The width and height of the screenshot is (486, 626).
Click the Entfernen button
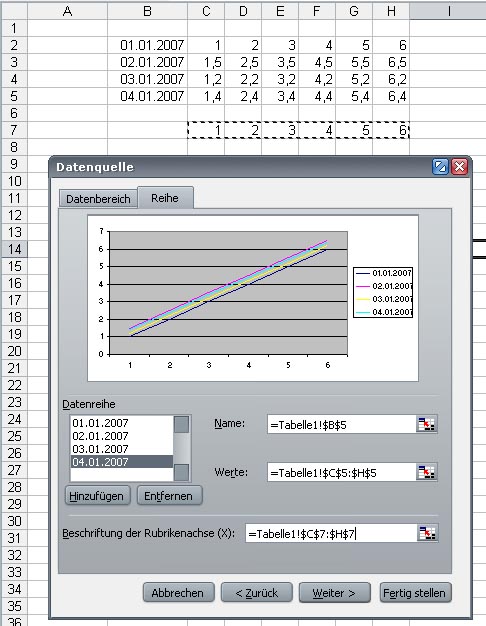coord(169,496)
